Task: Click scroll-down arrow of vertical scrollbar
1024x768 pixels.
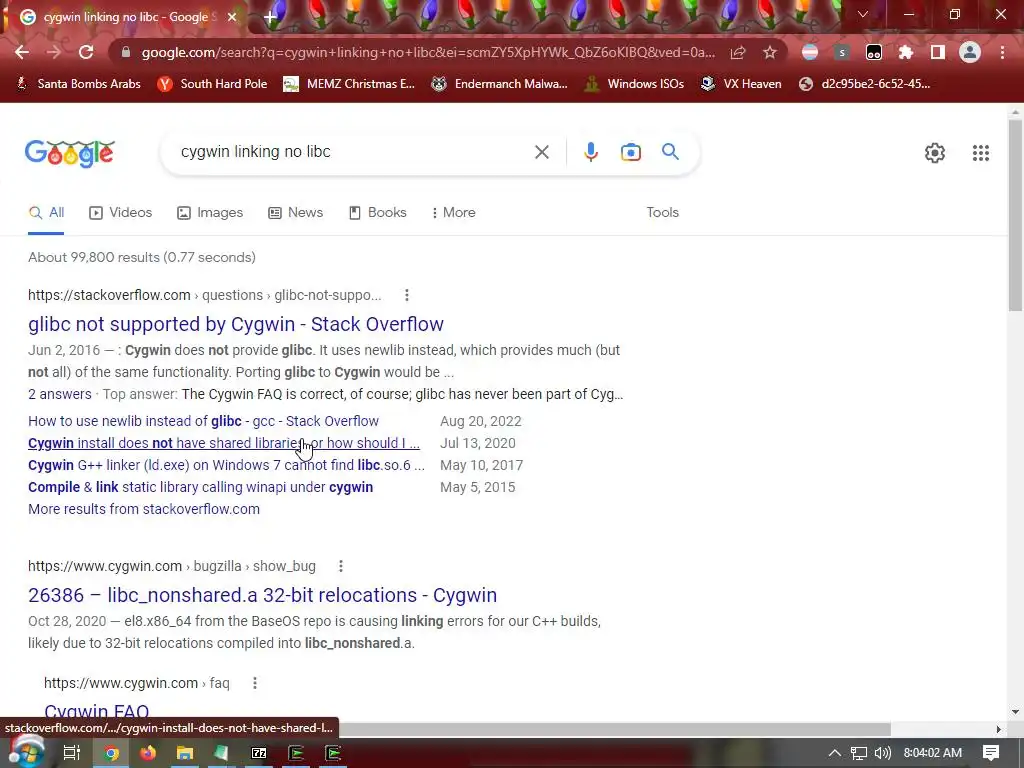Action: pos(1015,712)
